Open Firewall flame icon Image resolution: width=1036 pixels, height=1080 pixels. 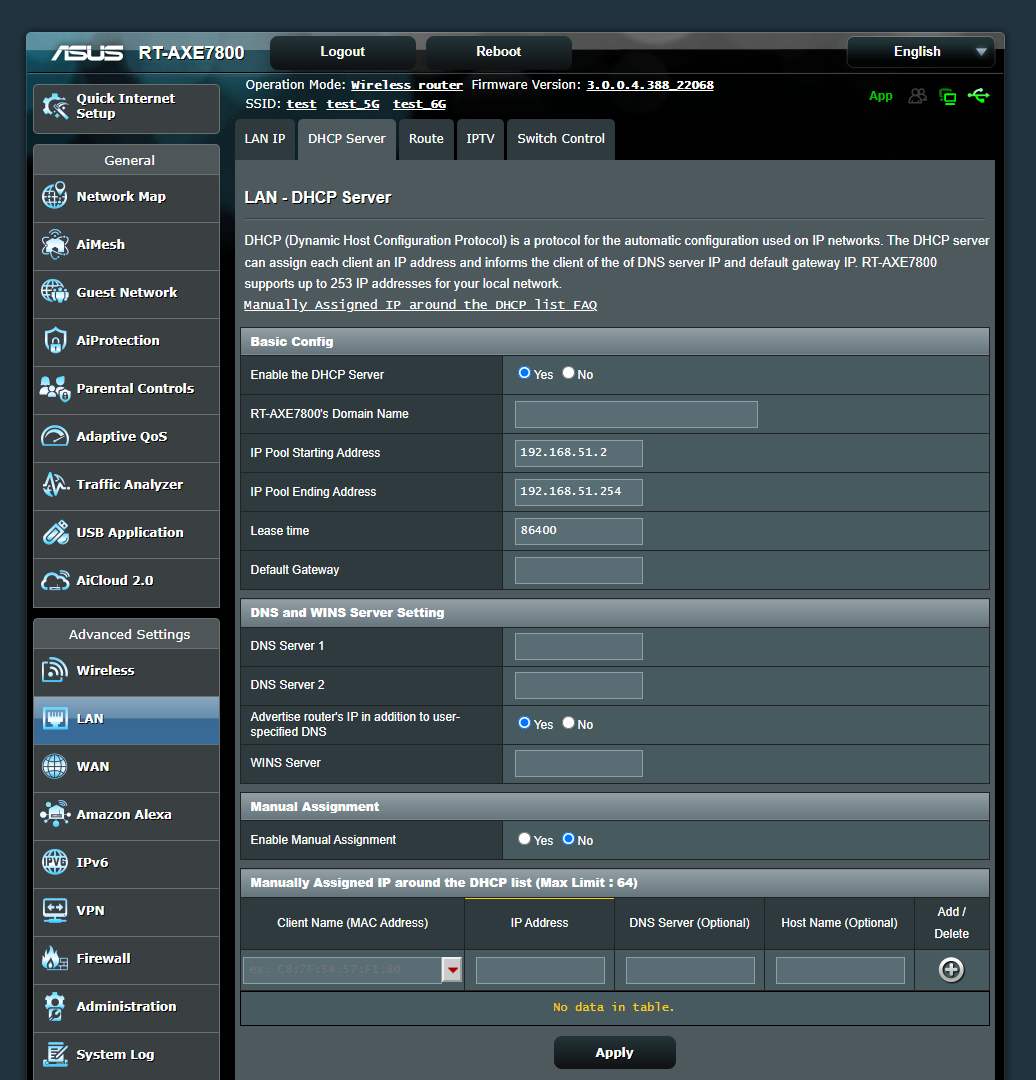coord(55,958)
